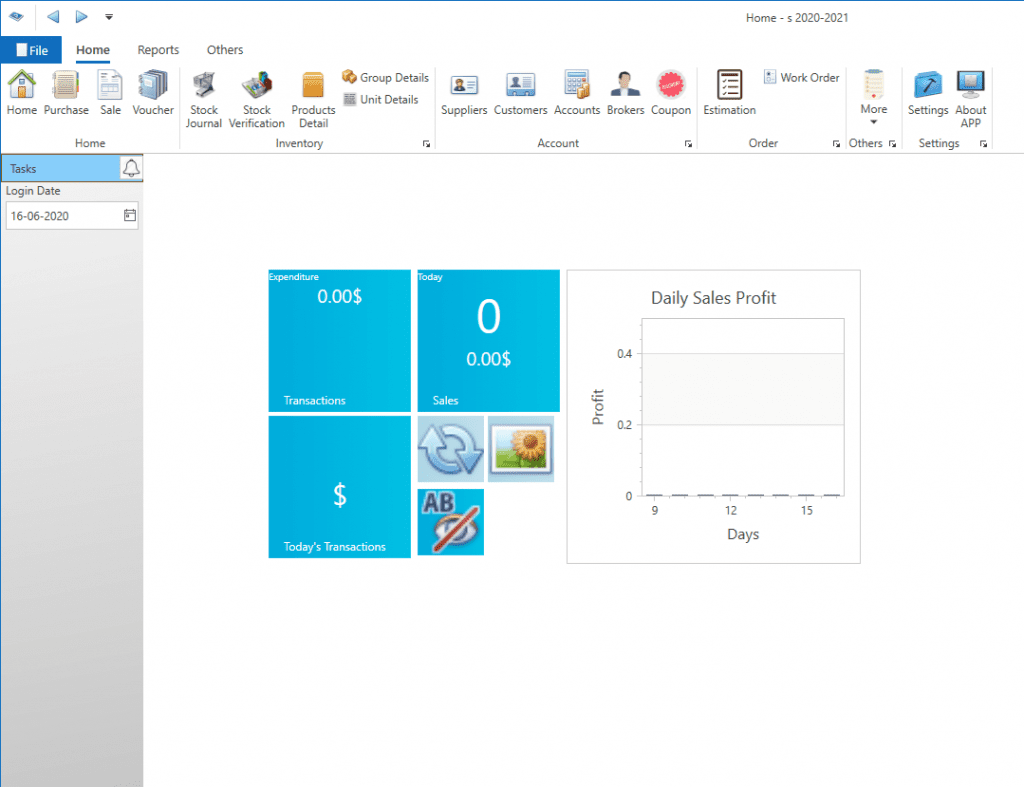Screen dimensions: 1024x787
Task: Open the Suppliers account icon
Action: pyautogui.click(x=464, y=92)
